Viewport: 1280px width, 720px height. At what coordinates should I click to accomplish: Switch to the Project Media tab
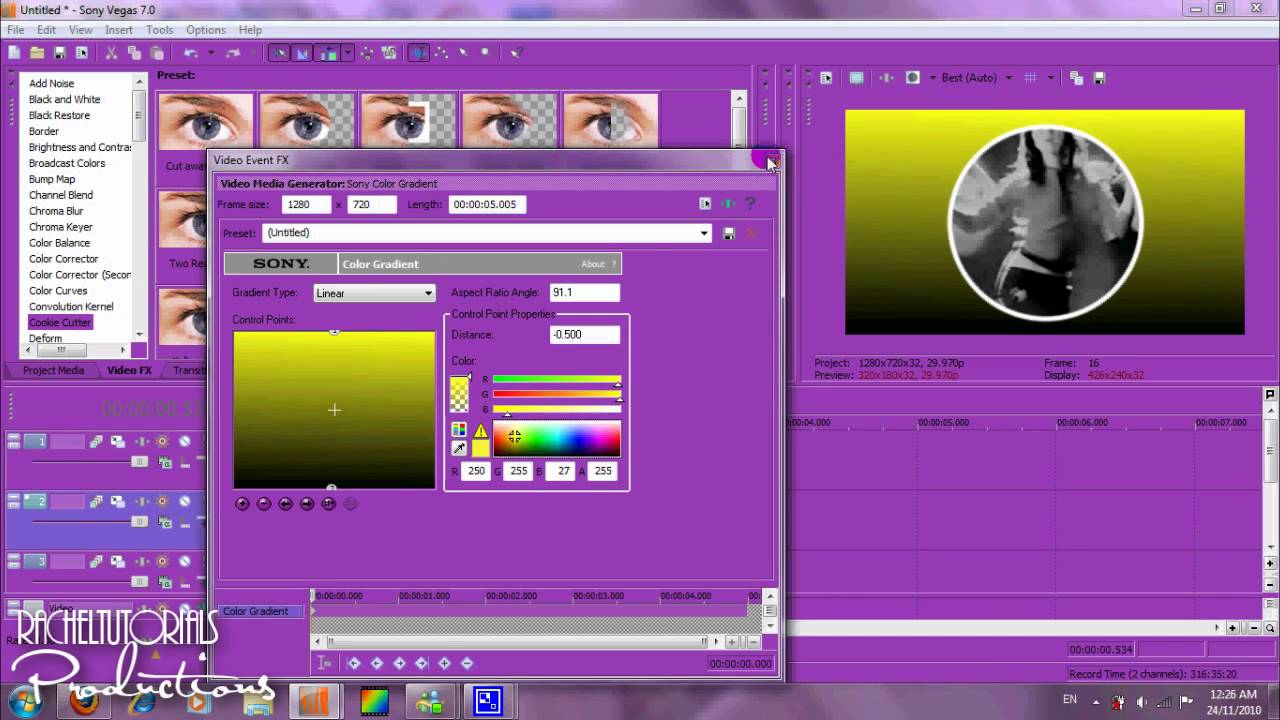coord(54,370)
